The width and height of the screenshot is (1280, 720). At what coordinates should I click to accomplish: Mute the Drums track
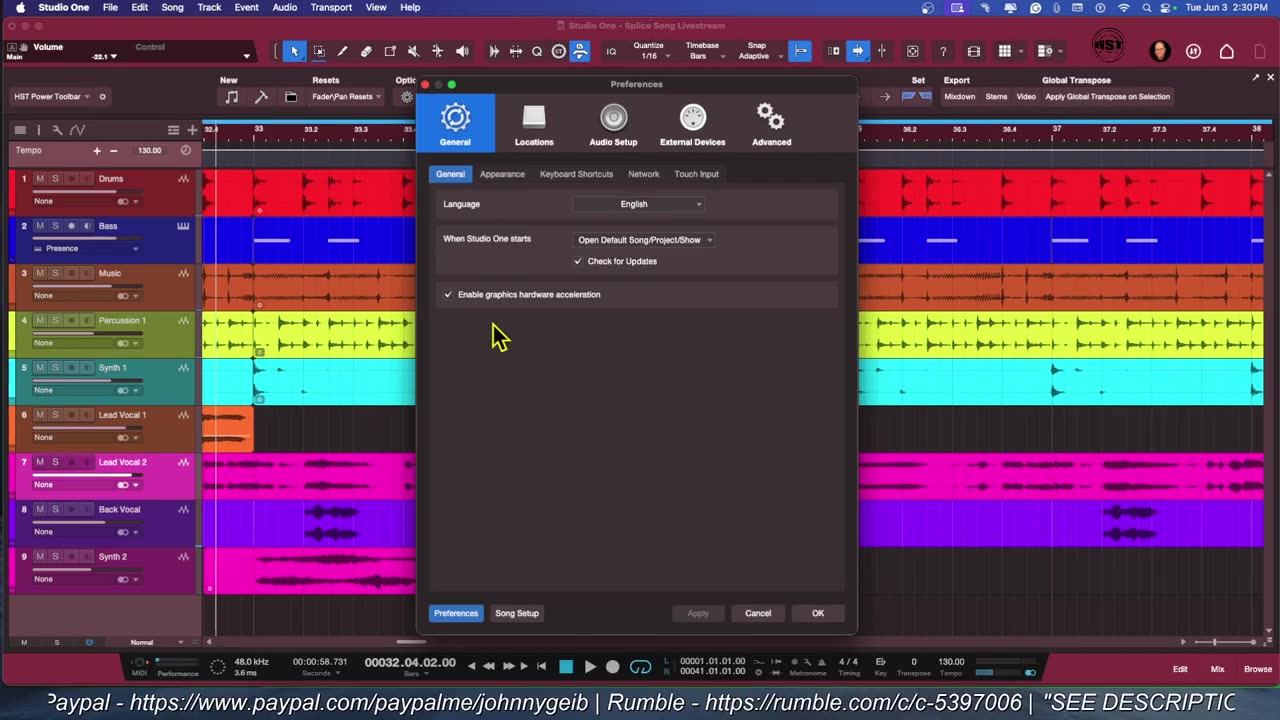40,179
